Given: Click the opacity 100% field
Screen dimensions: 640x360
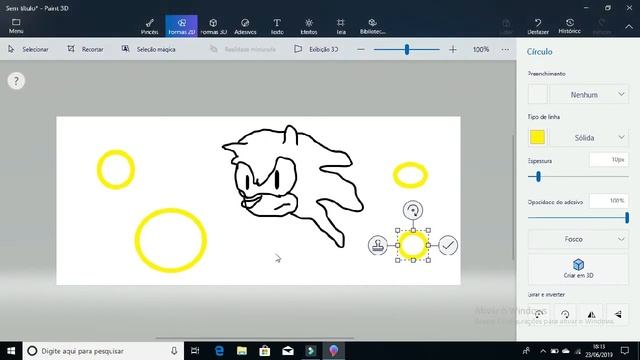Looking at the screenshot, I should click(608, 201).
